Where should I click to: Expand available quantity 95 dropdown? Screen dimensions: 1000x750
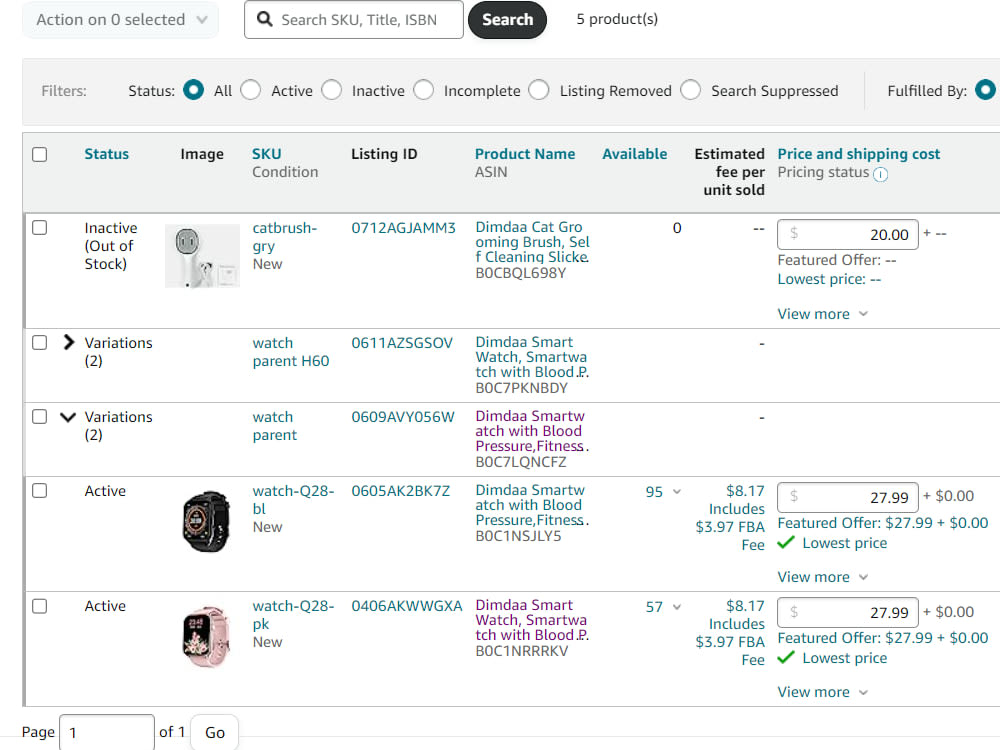[677, 492]
